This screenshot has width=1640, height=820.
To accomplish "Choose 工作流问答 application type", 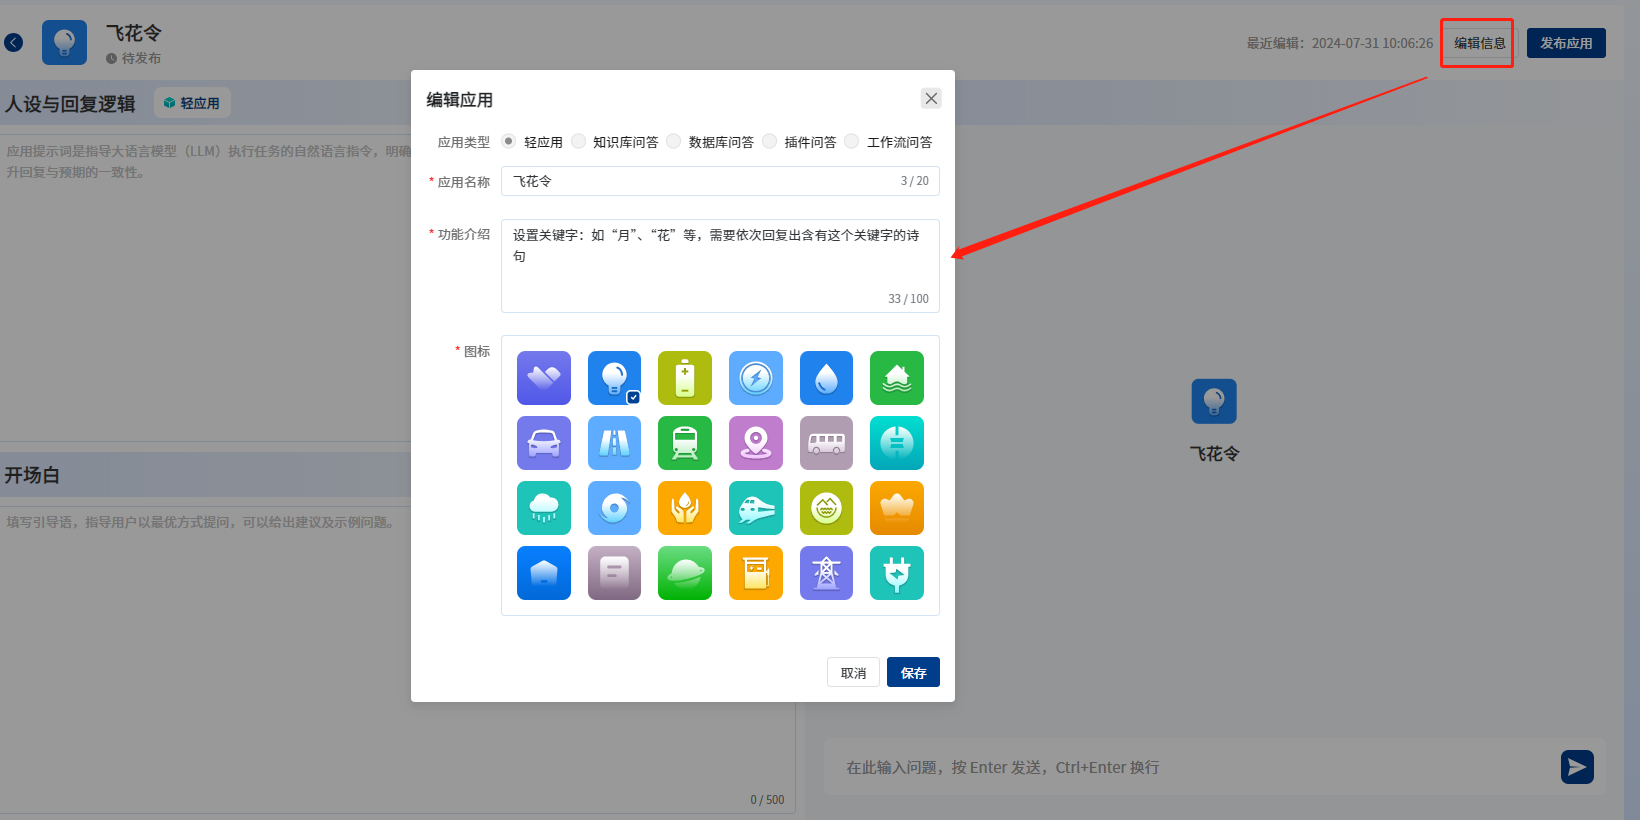I will coord(852,142).
